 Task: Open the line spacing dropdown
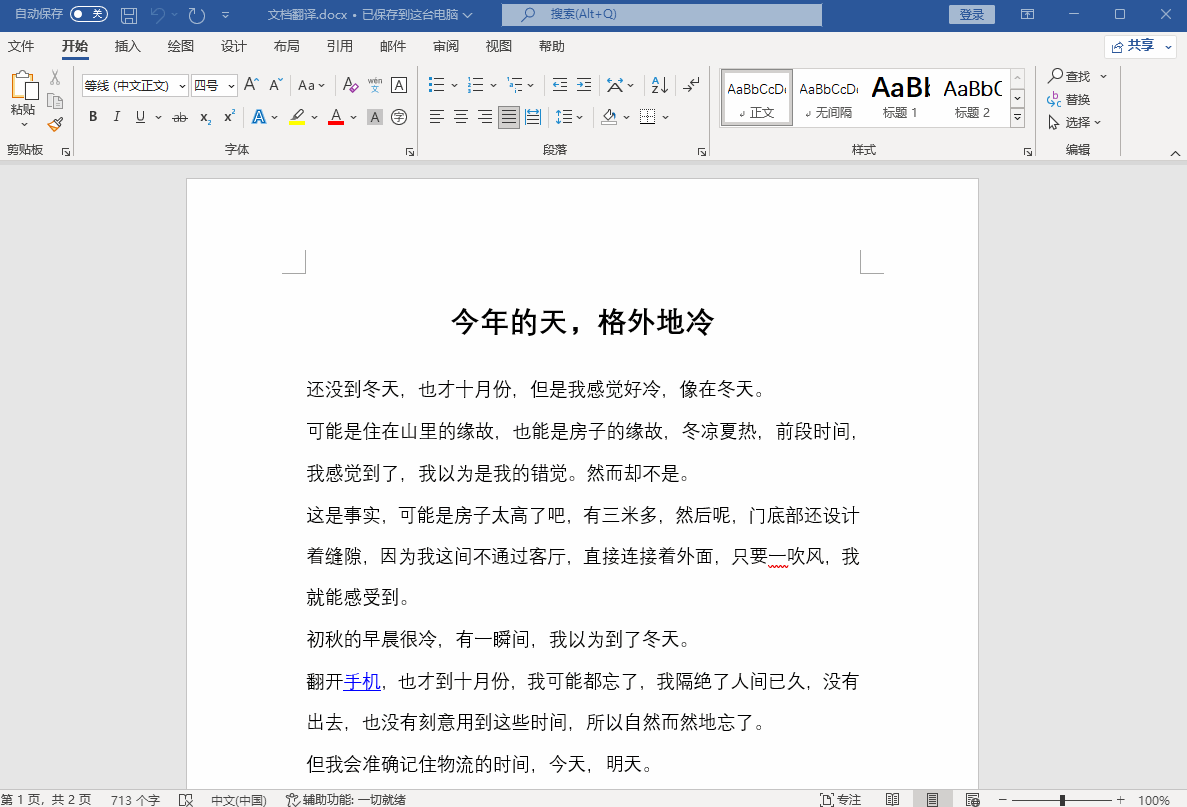point(569,117)
